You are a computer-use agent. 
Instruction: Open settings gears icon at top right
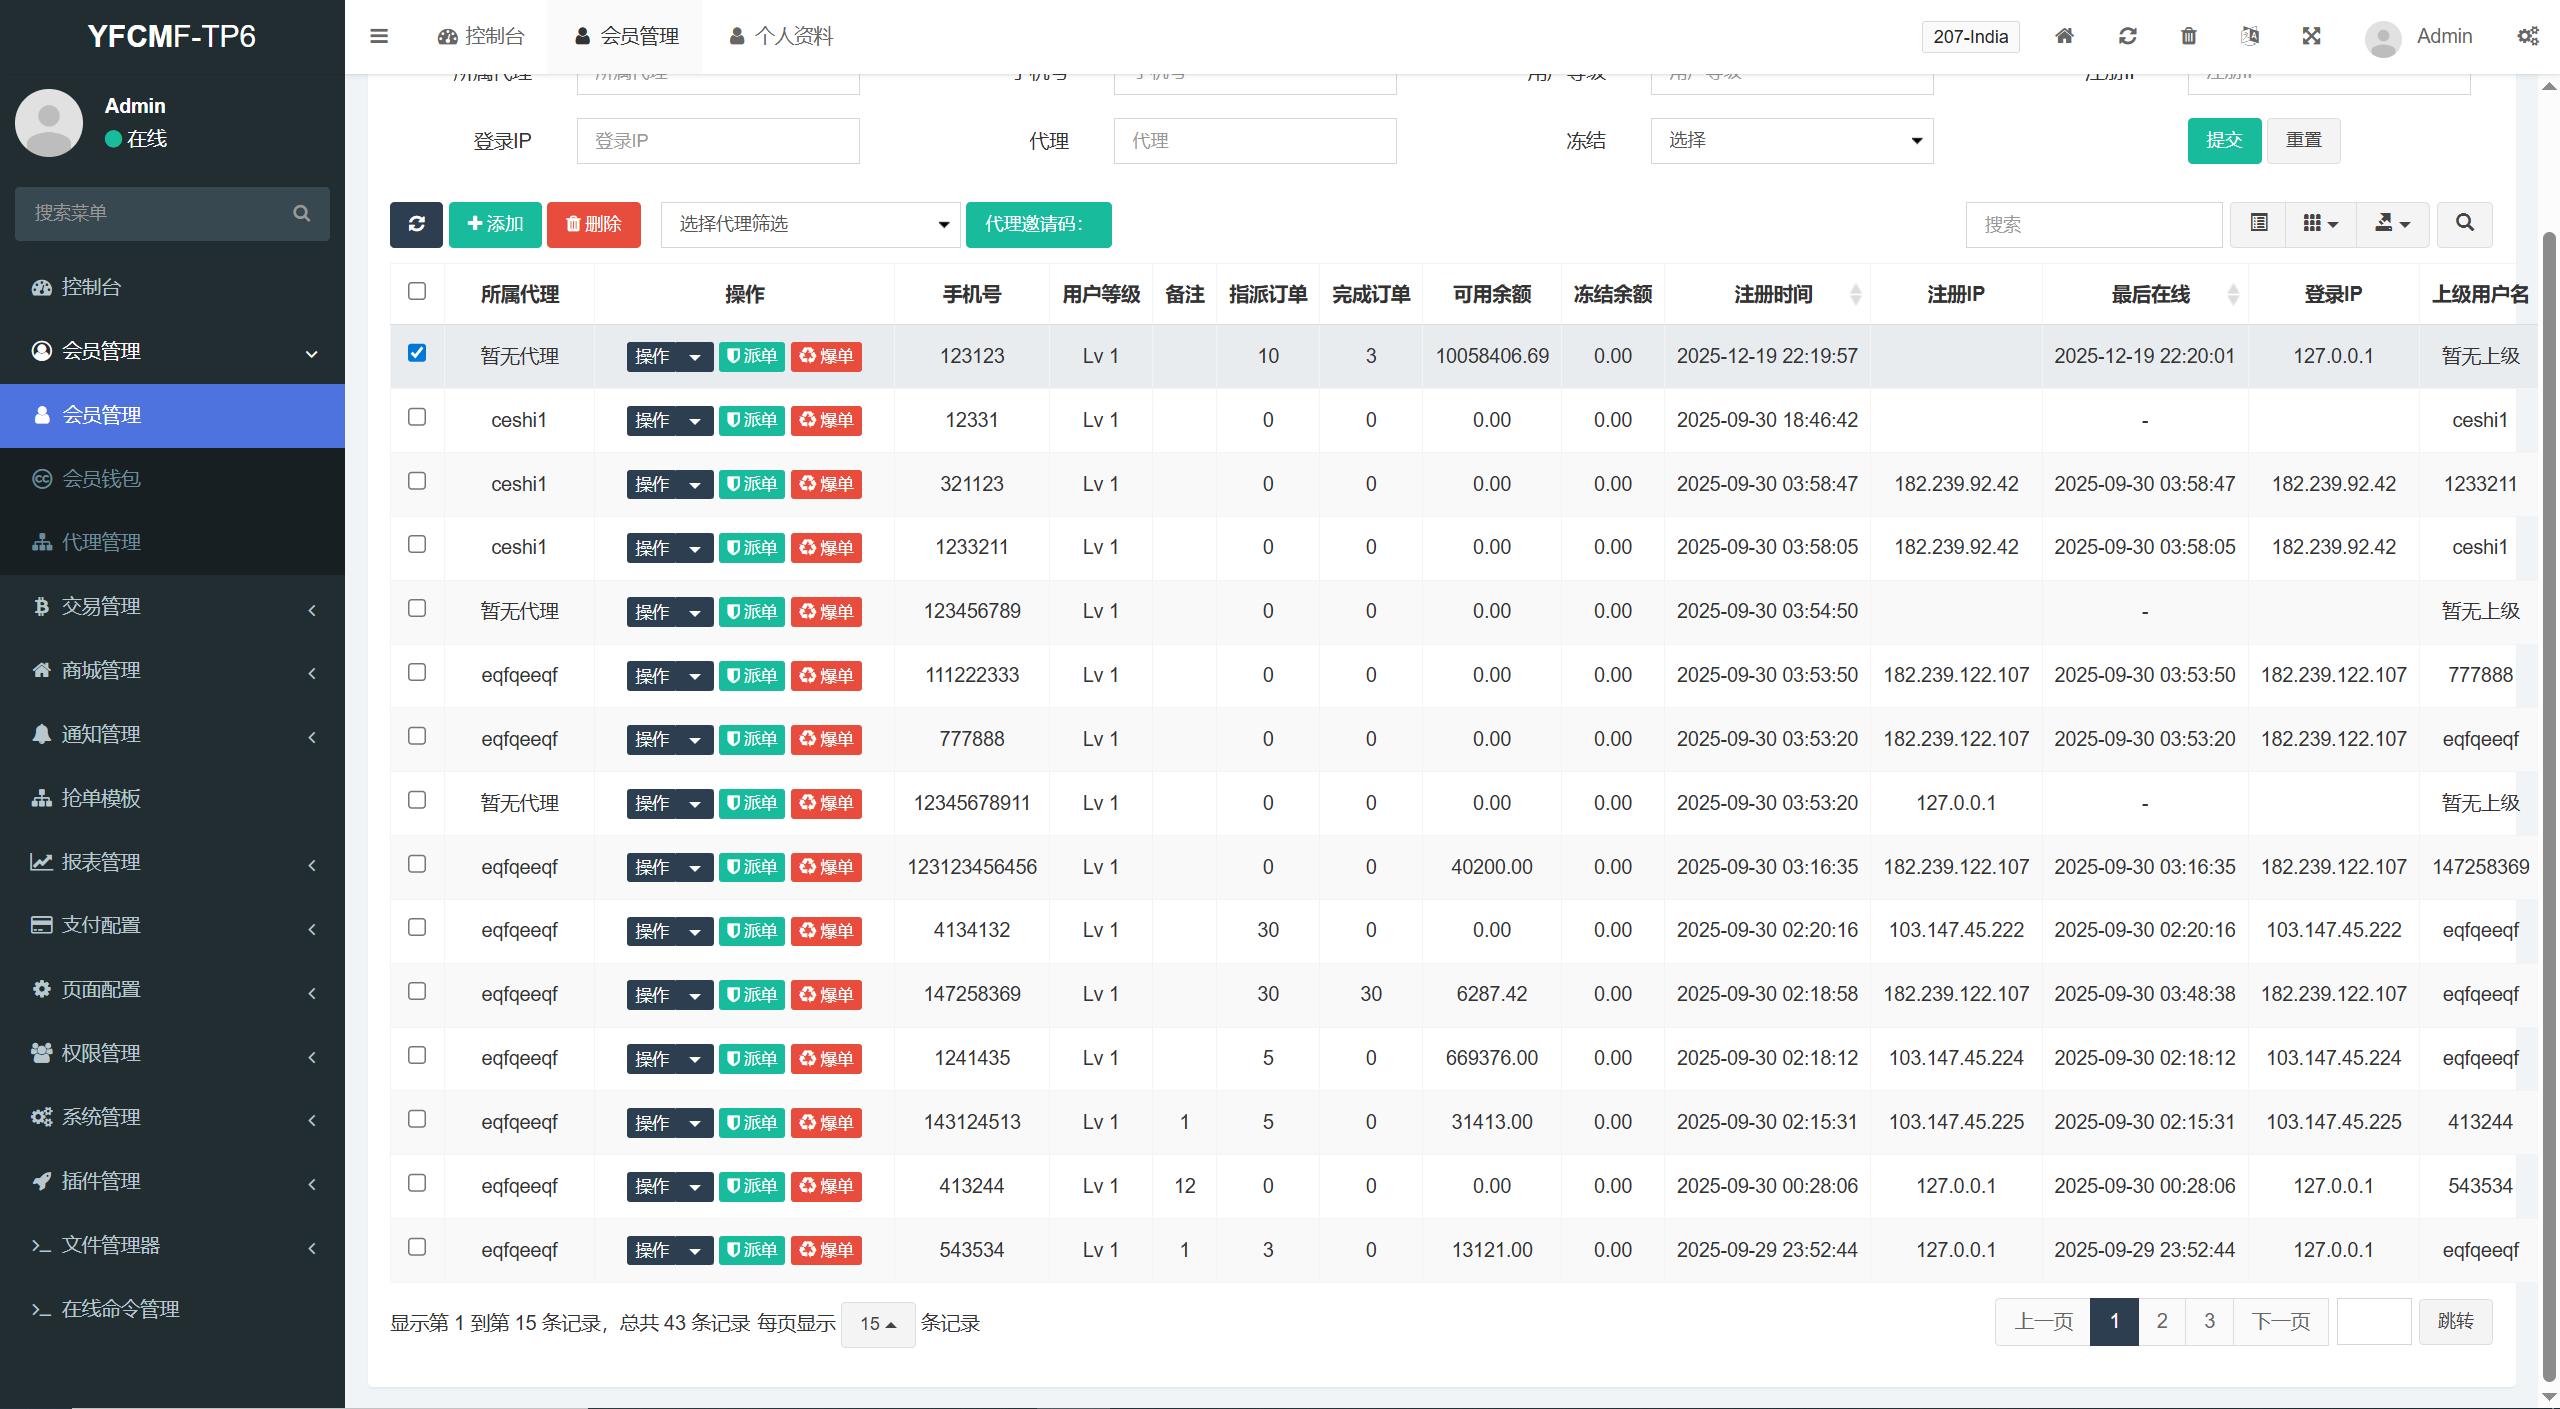pos(2527,36)
